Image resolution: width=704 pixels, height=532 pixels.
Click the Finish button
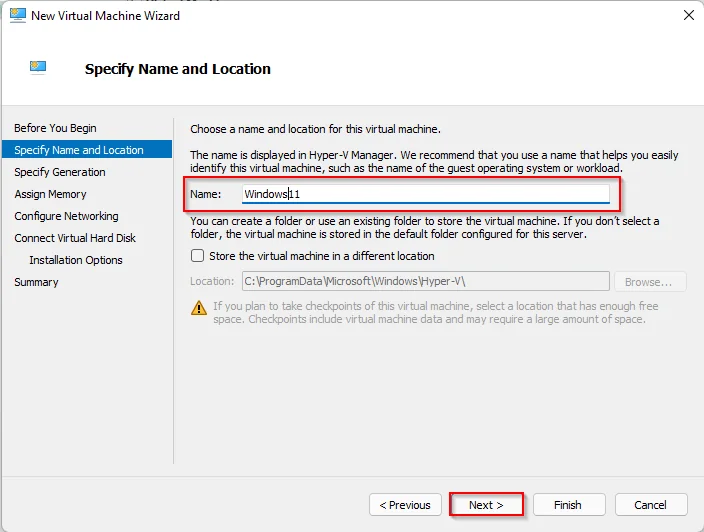point(569,505)
